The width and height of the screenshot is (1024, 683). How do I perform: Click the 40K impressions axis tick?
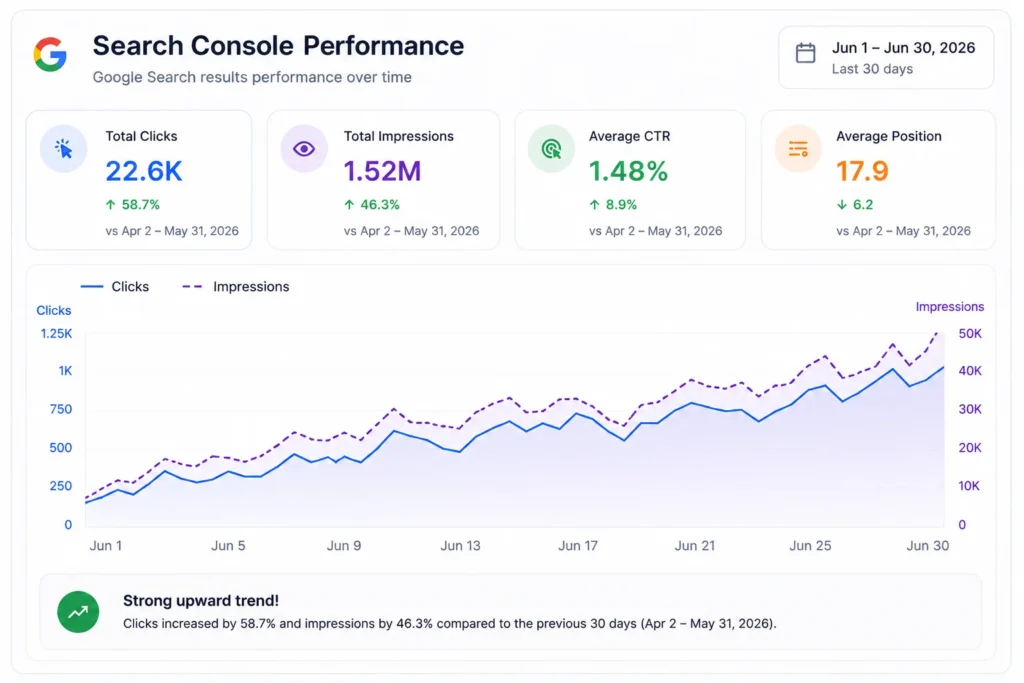[x=970, y=371]
